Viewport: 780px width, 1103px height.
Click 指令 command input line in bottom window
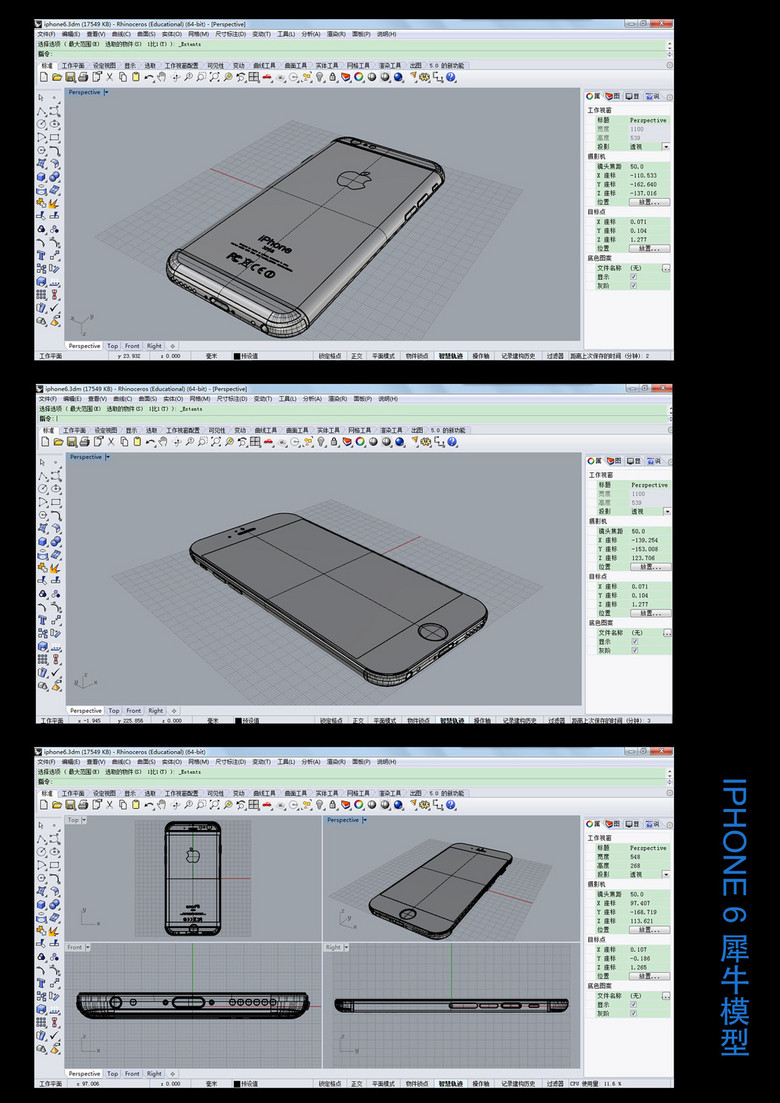pyautogui.click(x=350, y=781)
